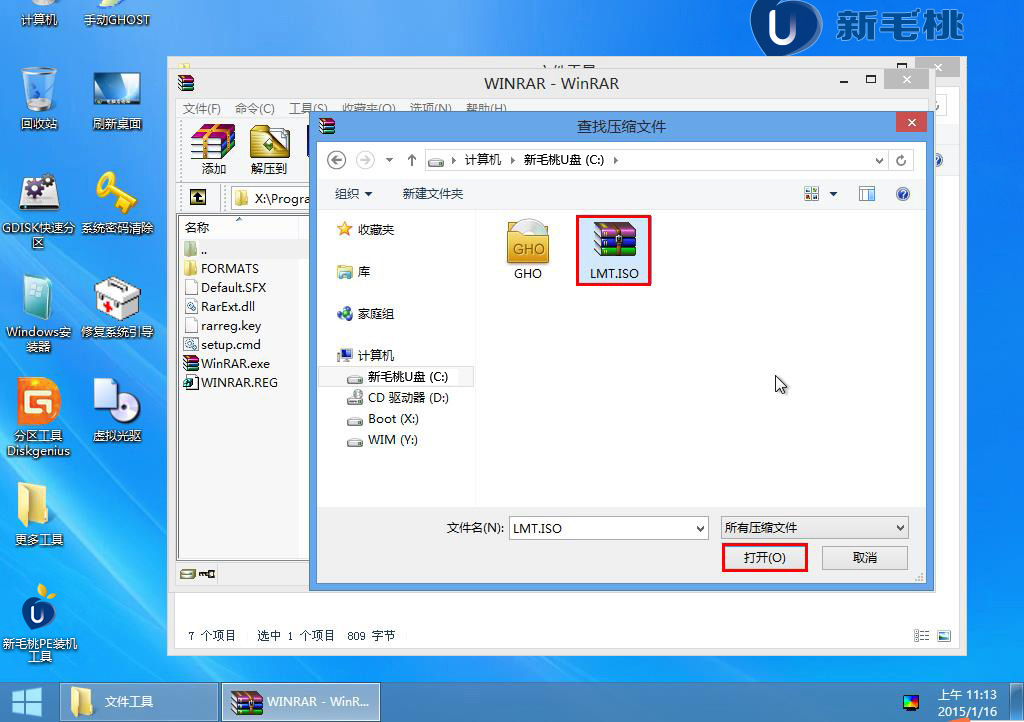
Task: Toggle the preview pane button
Action: [867, 194]
